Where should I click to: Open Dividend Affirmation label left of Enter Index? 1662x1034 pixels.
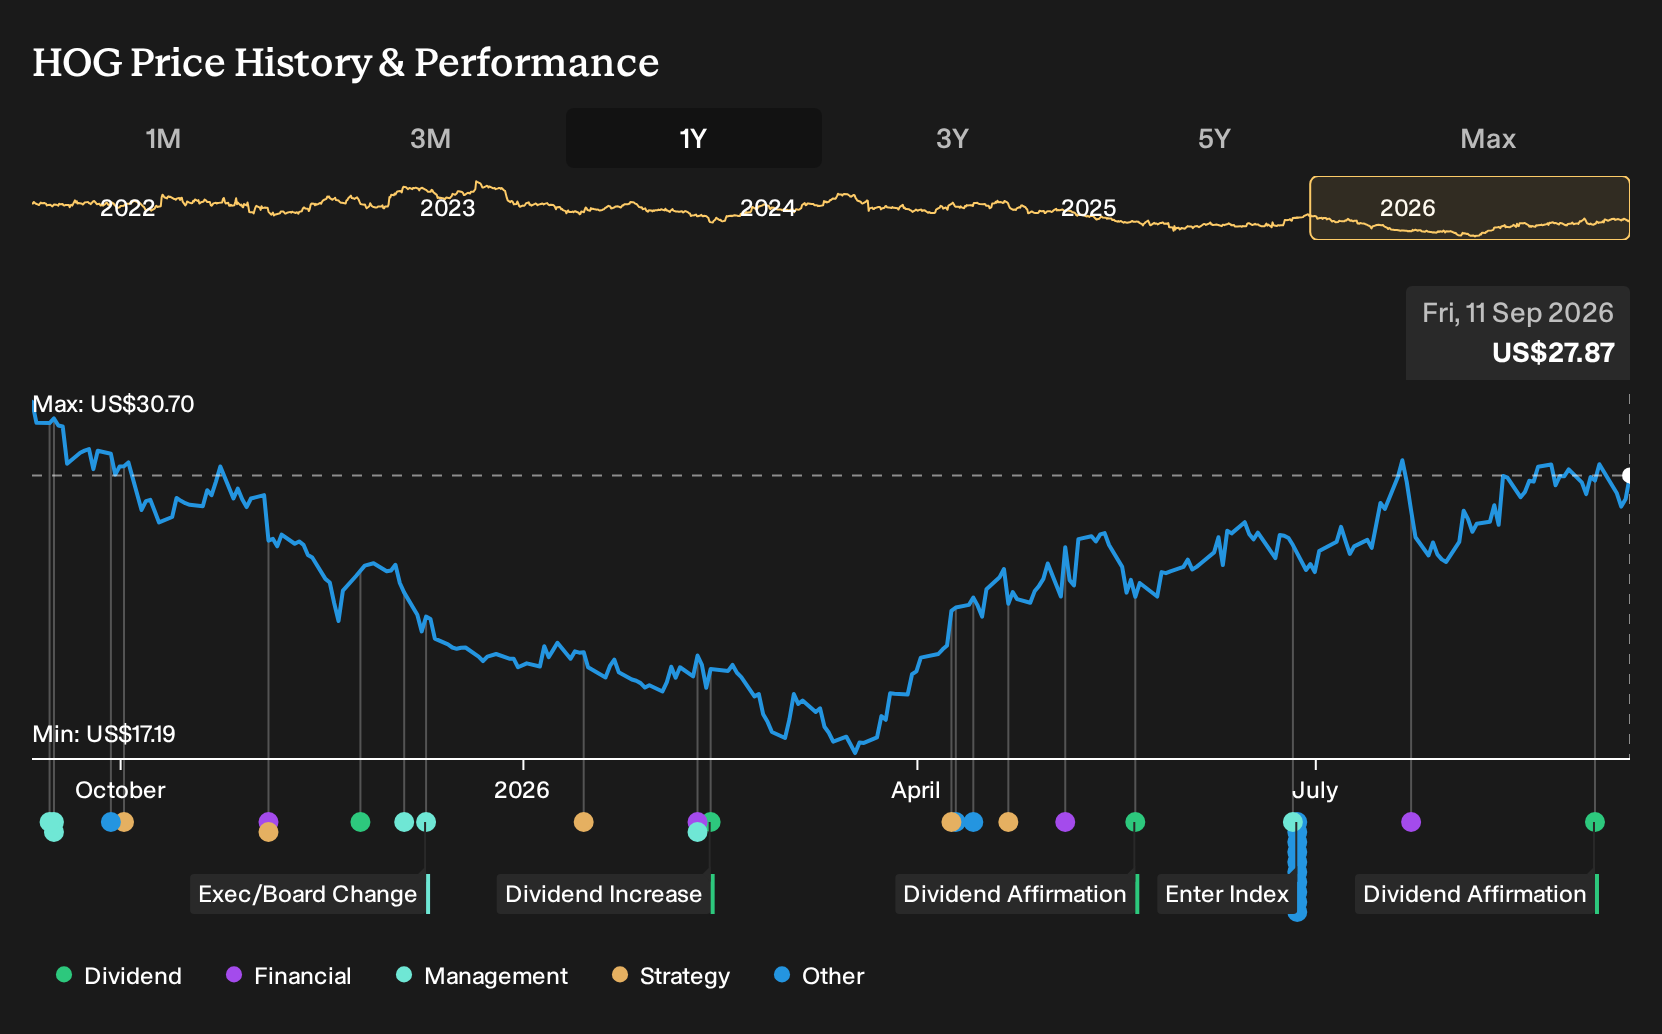point(1017,894)
